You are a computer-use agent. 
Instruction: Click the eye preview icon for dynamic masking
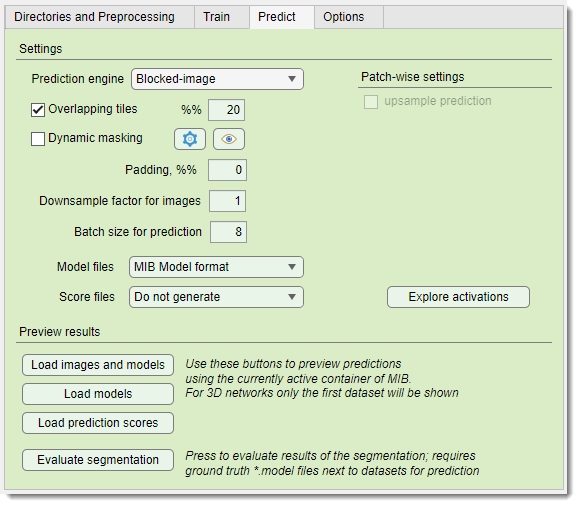[229, 139]
